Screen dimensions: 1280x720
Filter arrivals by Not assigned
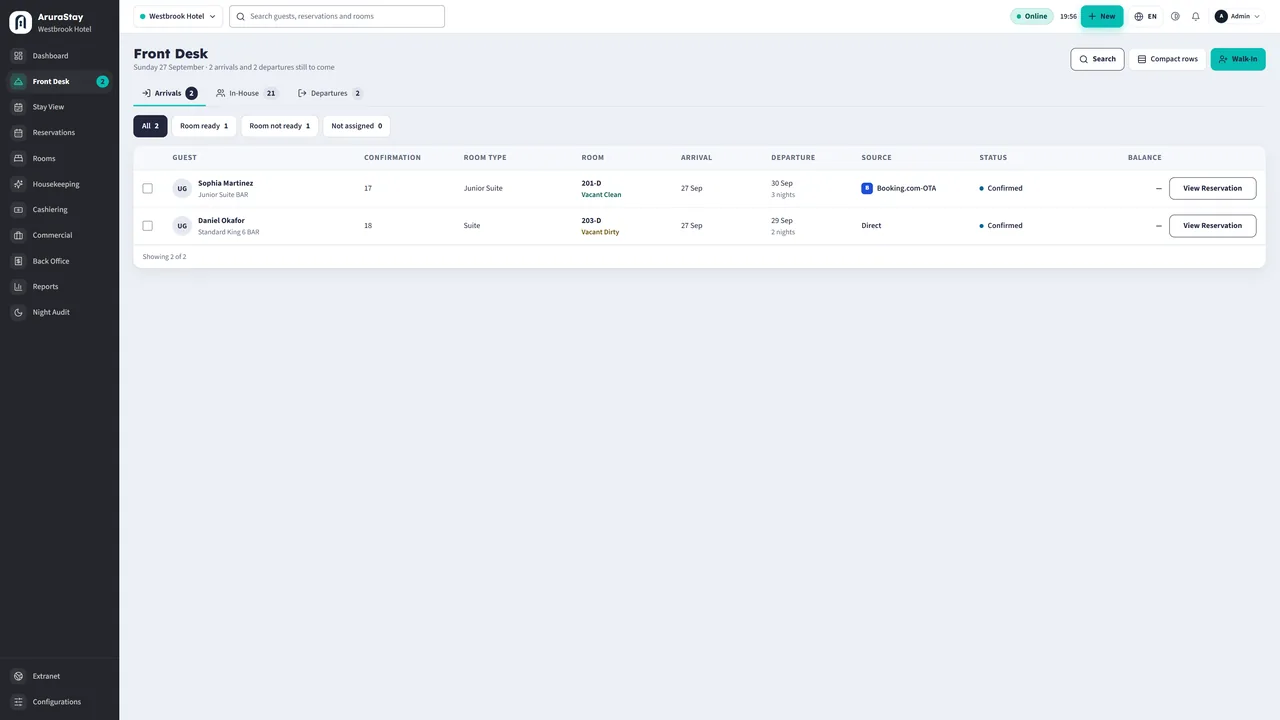click(357, 126)
